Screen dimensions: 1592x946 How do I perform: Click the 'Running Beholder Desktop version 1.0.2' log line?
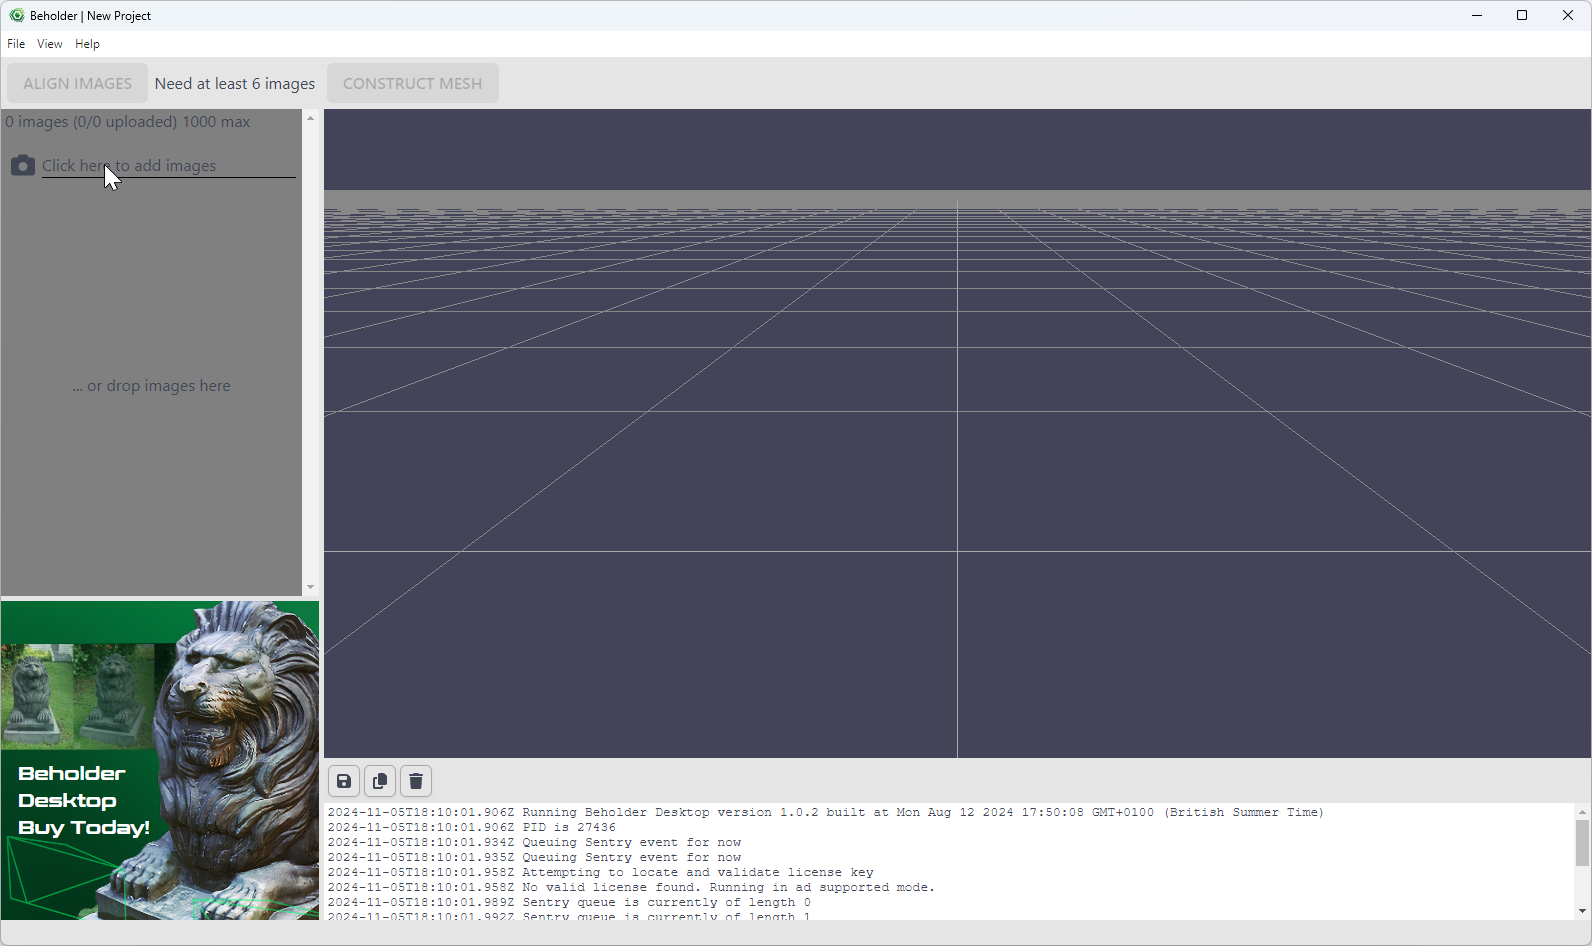(826, 813)
